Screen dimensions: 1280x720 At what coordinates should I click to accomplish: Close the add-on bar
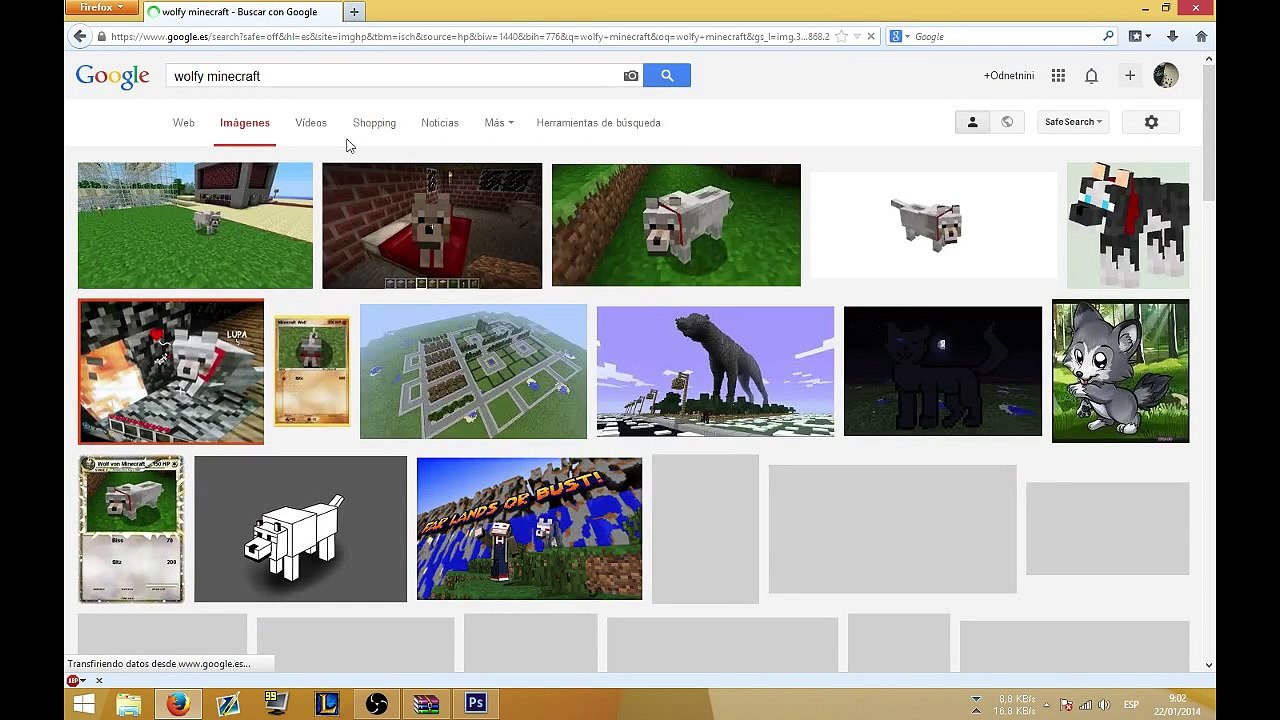(99, 681)
